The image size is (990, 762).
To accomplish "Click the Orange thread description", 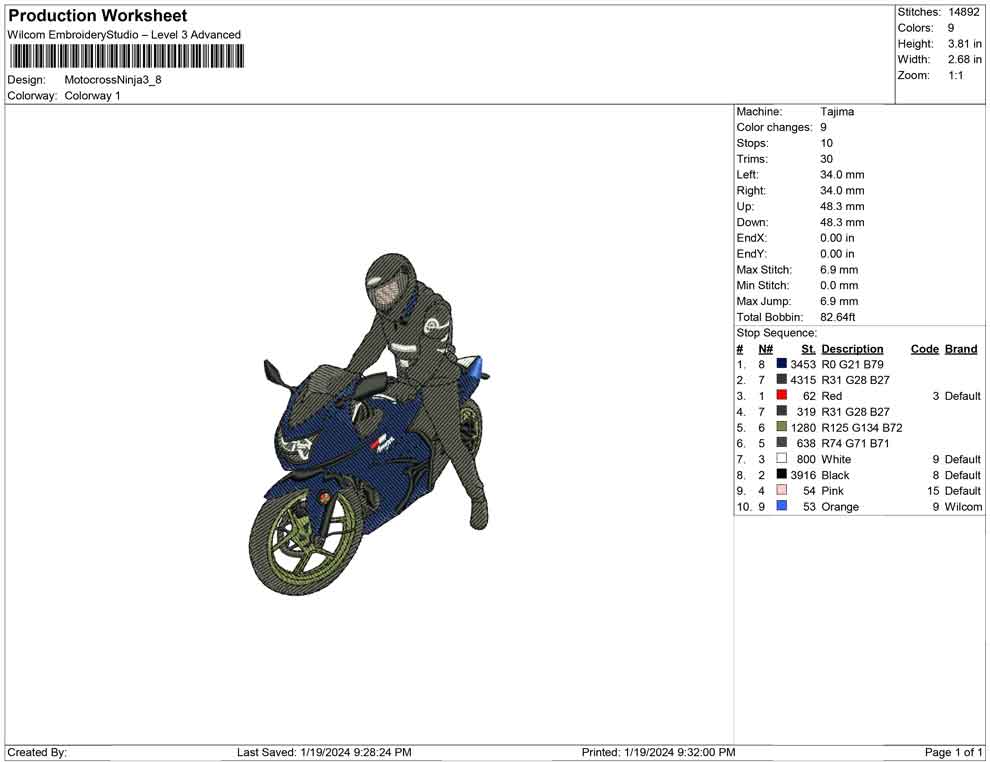I will pos(840,506).
